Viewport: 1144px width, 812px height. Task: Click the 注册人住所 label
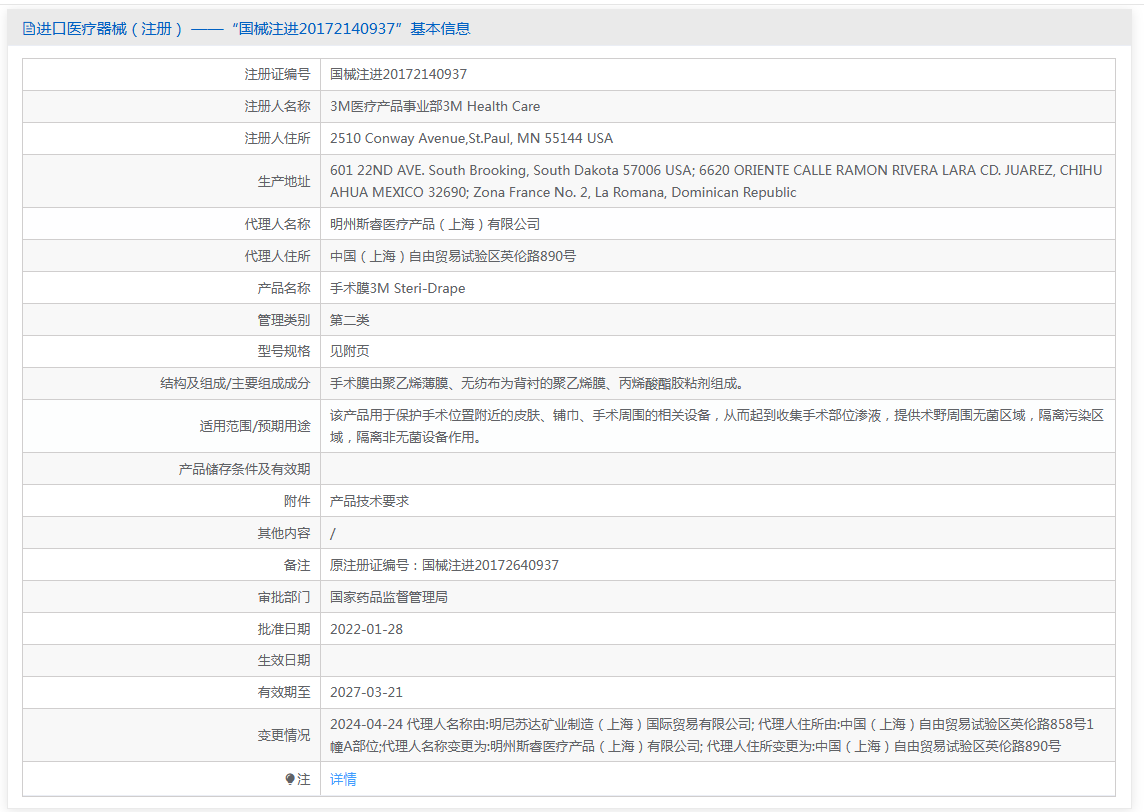(277, 139)
